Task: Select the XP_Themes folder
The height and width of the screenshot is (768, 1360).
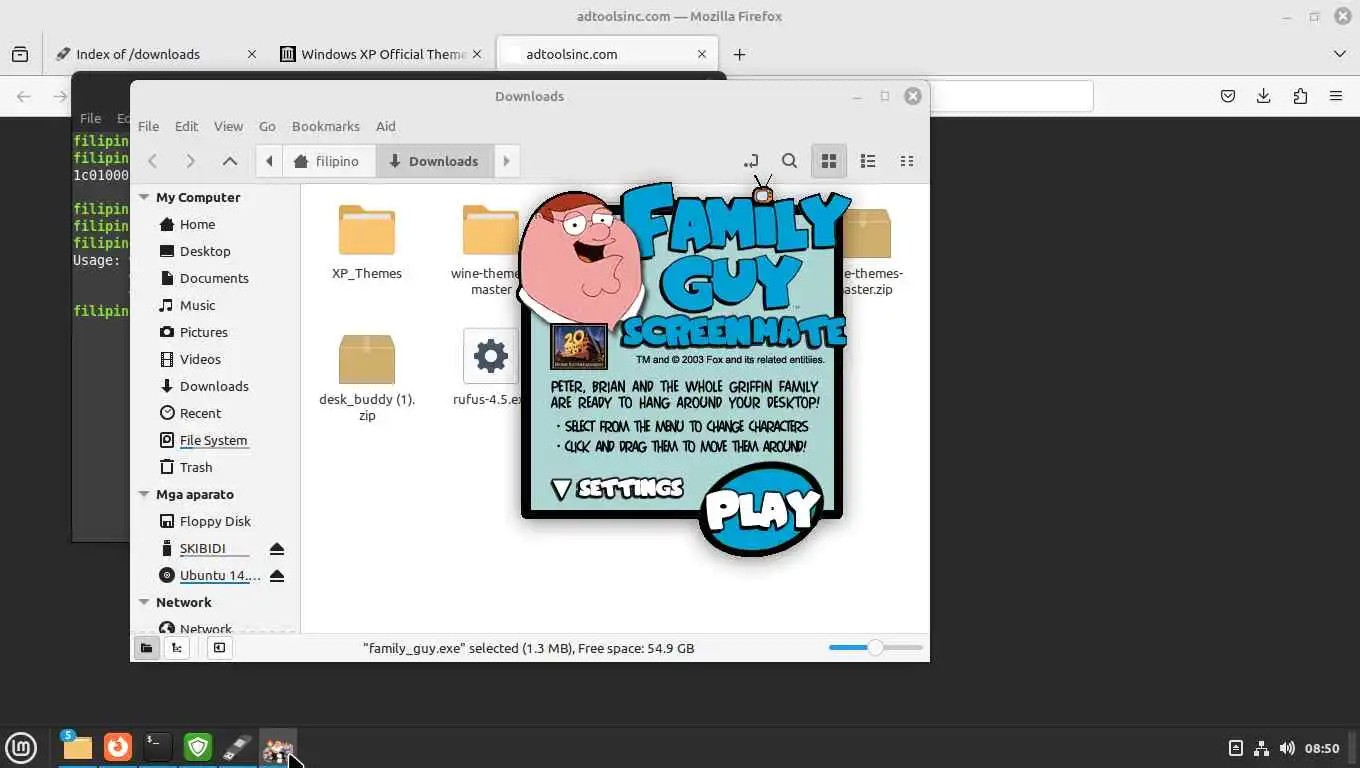Action: tap(367, 242)
